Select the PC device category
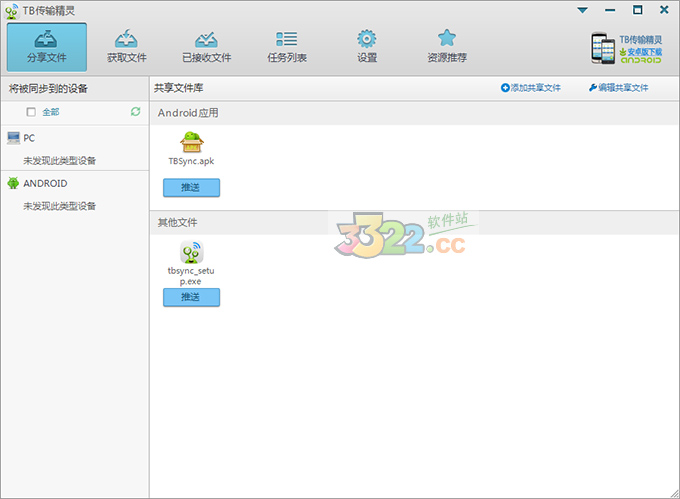Image resolution: width=680 pixels, height=499 pixels. click(21, 138)
